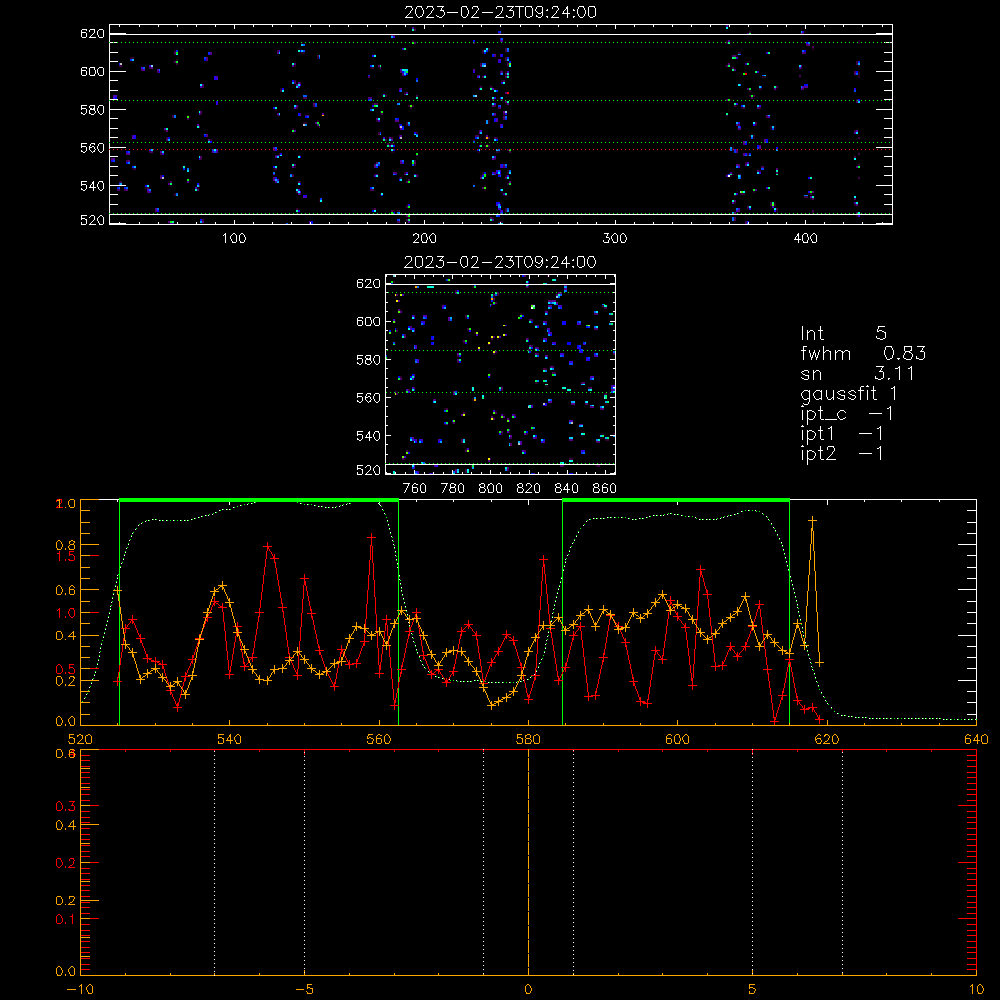
Task: Click x-axis label 540 on profile plot
Action: point(230,739)
